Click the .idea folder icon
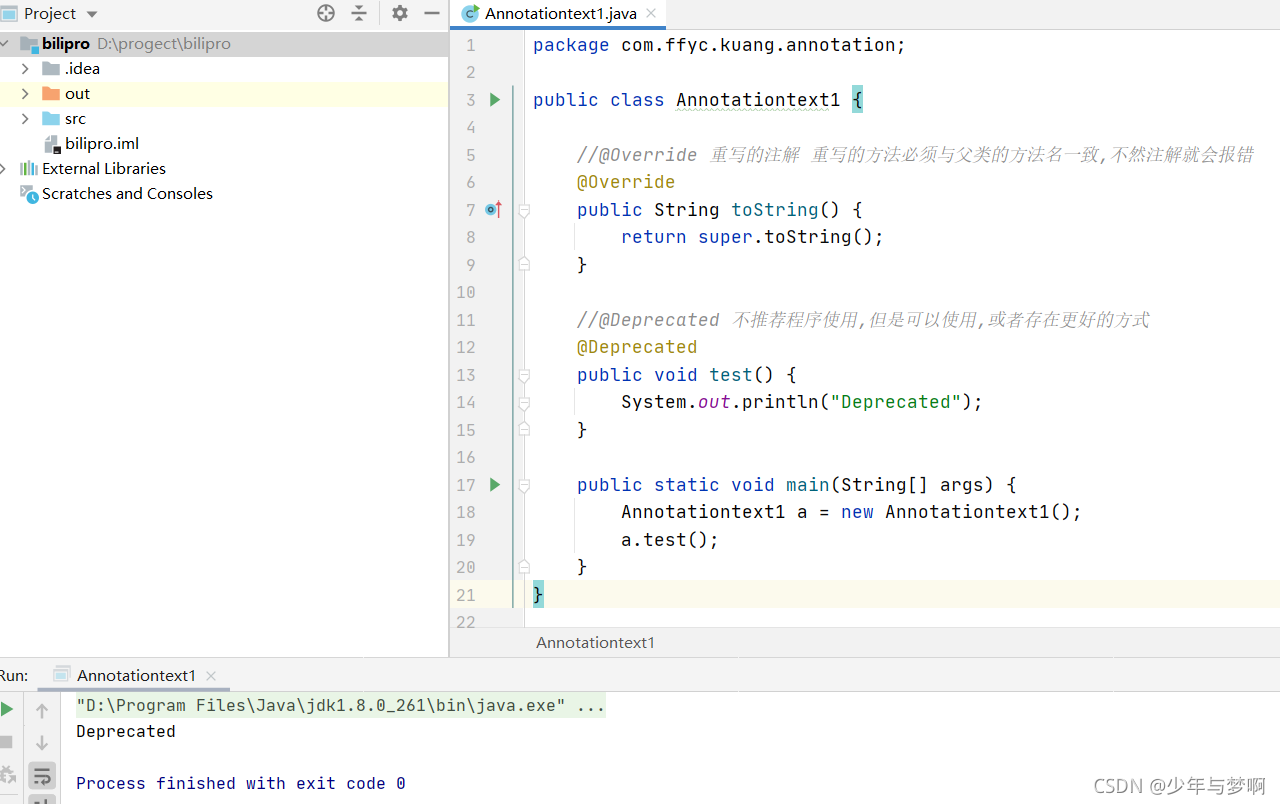Screen dimensions: 1280x804 (51, 69)
